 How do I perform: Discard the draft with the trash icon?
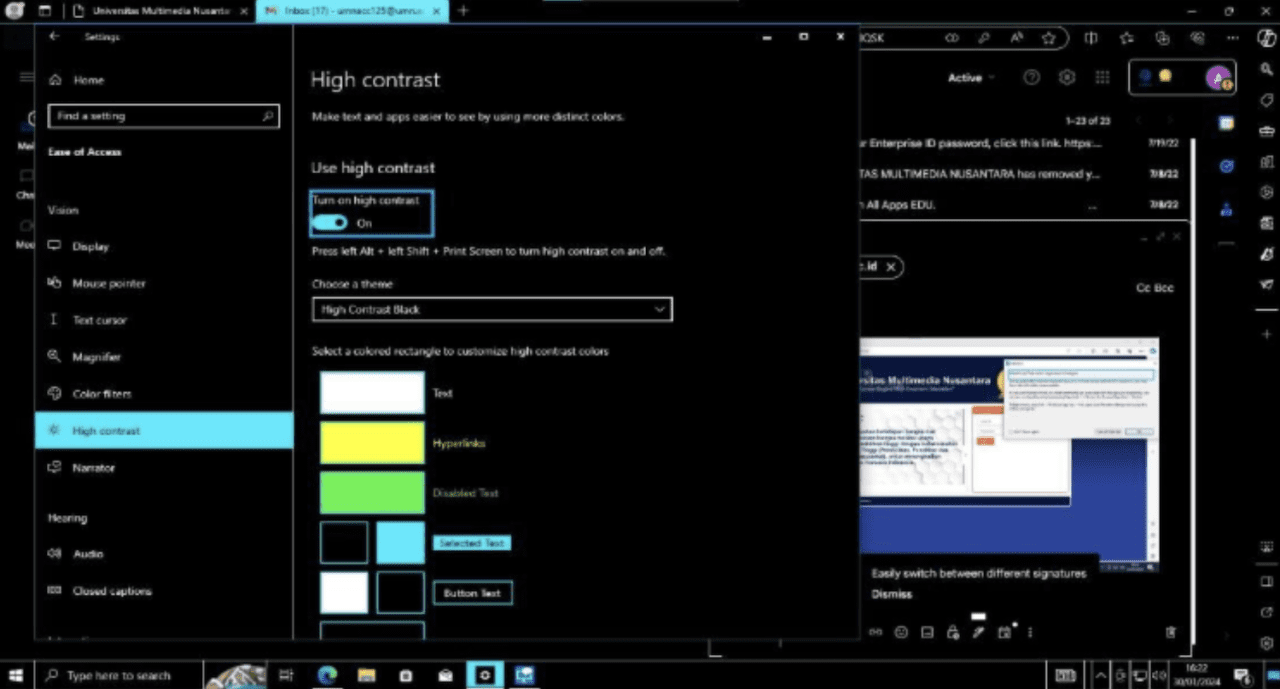coord(1171,632)
